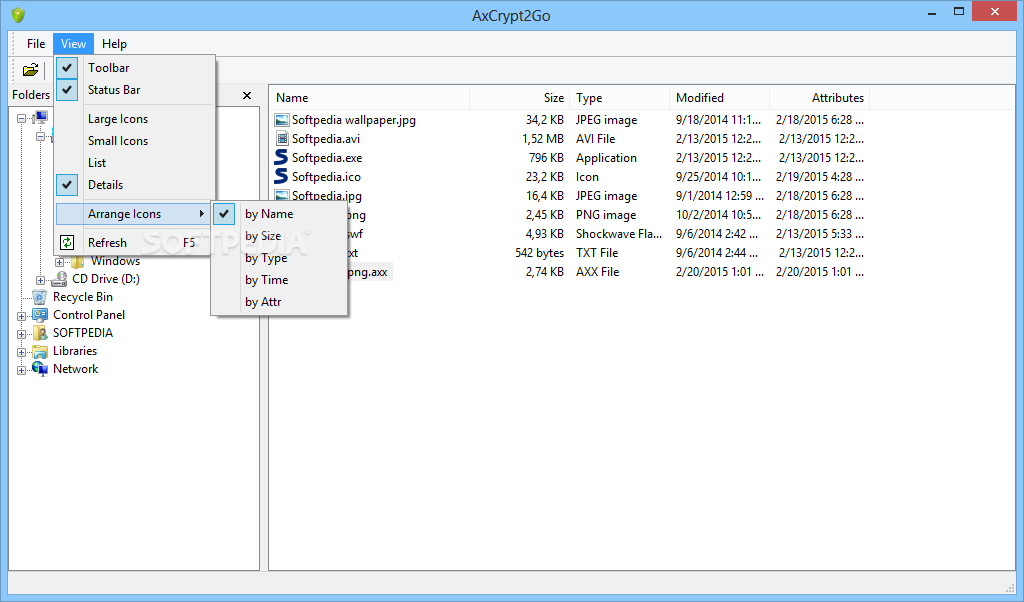Click the open folder toolbar icon
The image size is (1024, 602).
coord(30,70)
